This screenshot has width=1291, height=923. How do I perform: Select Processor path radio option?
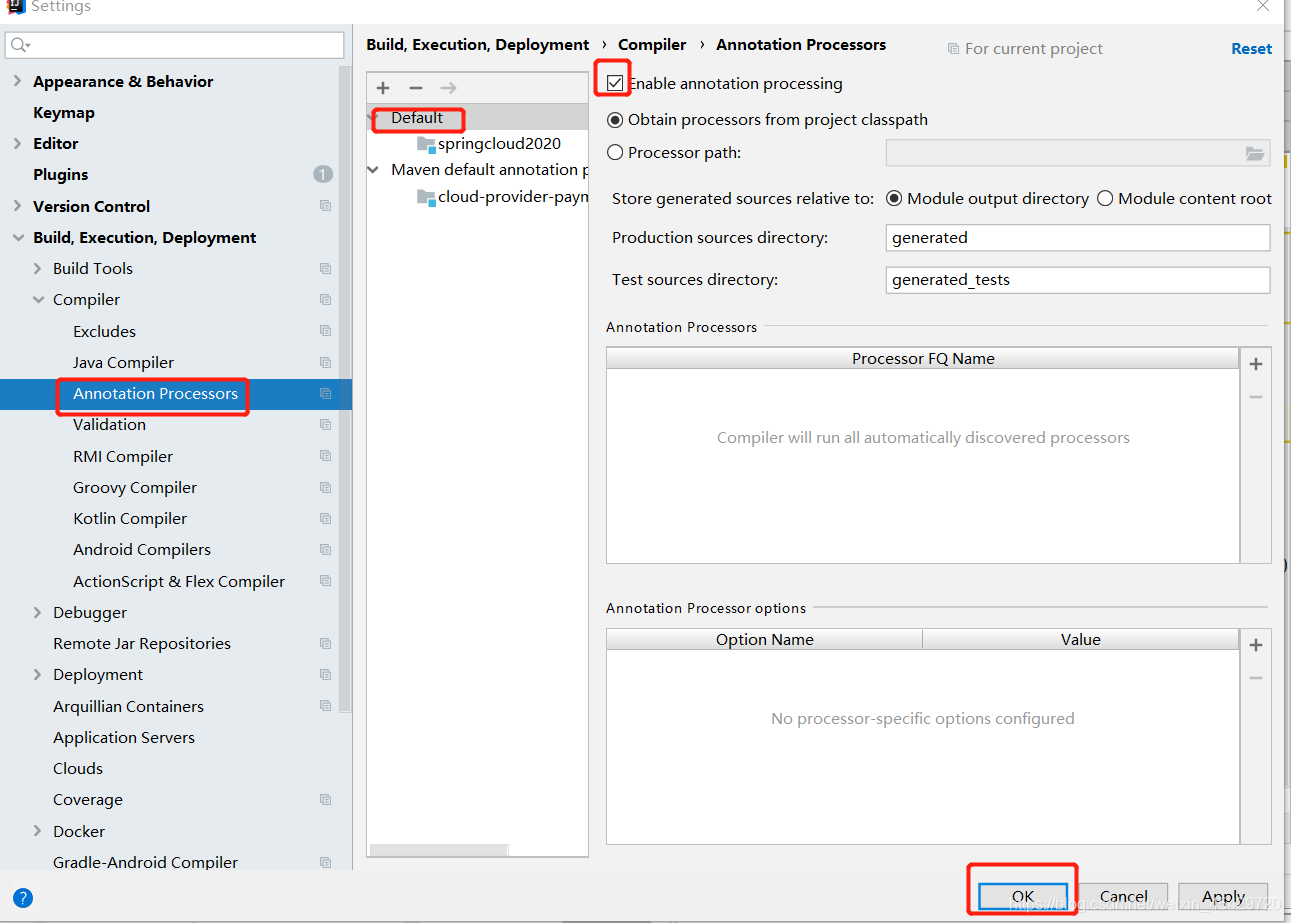615,153
